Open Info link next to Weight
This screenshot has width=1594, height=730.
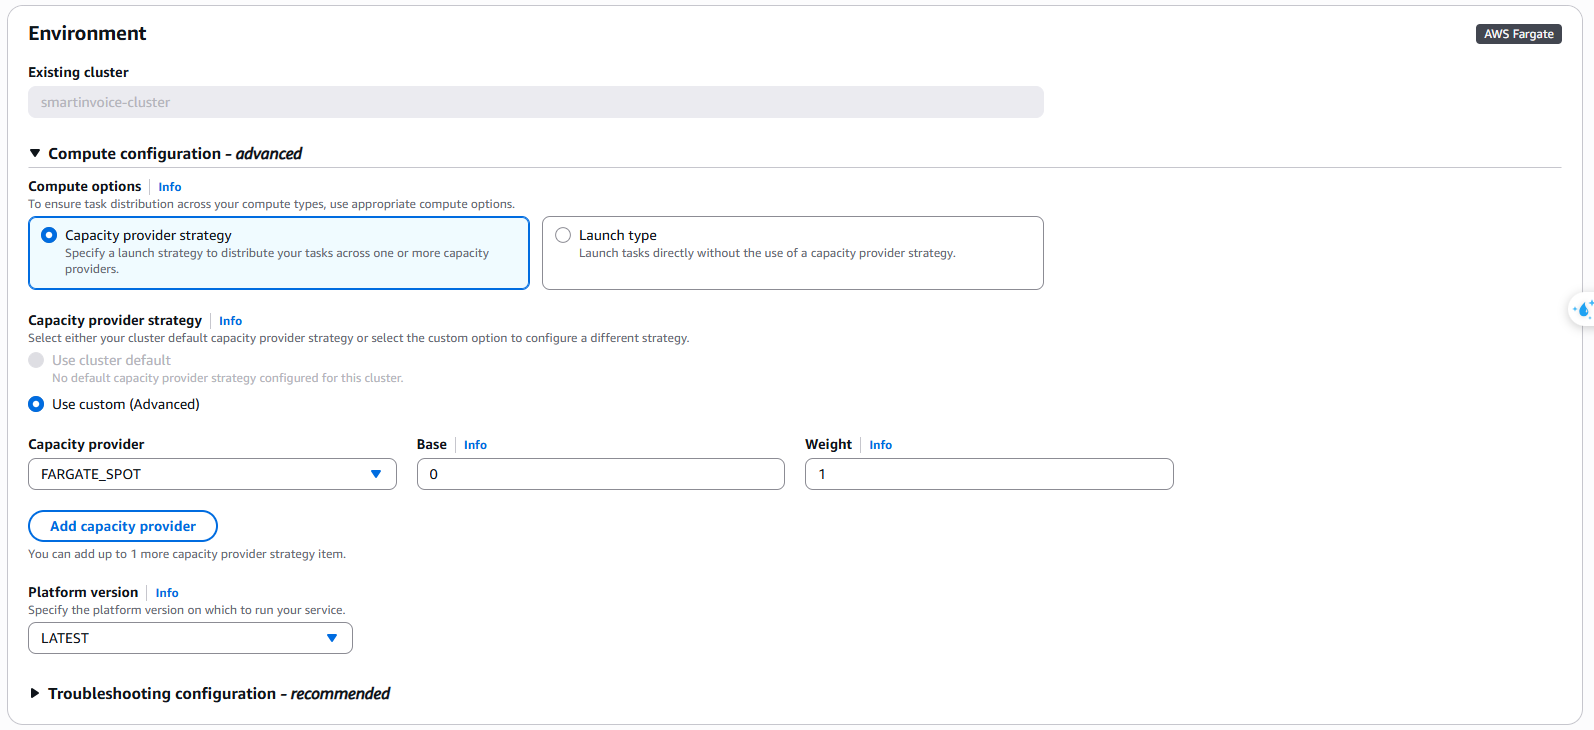pos(880,445)
